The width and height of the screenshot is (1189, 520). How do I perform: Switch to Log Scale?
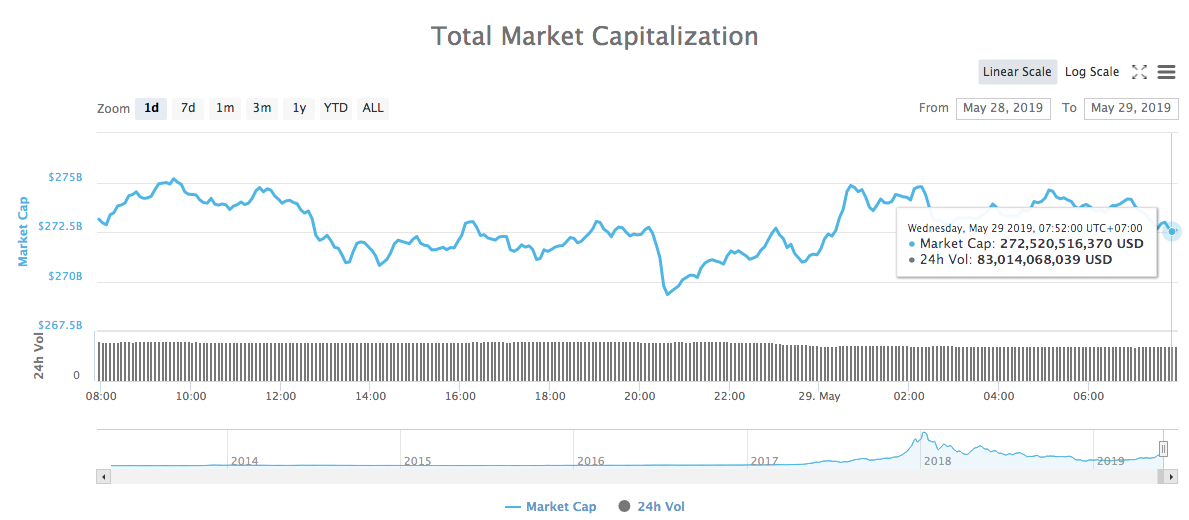1092,72
